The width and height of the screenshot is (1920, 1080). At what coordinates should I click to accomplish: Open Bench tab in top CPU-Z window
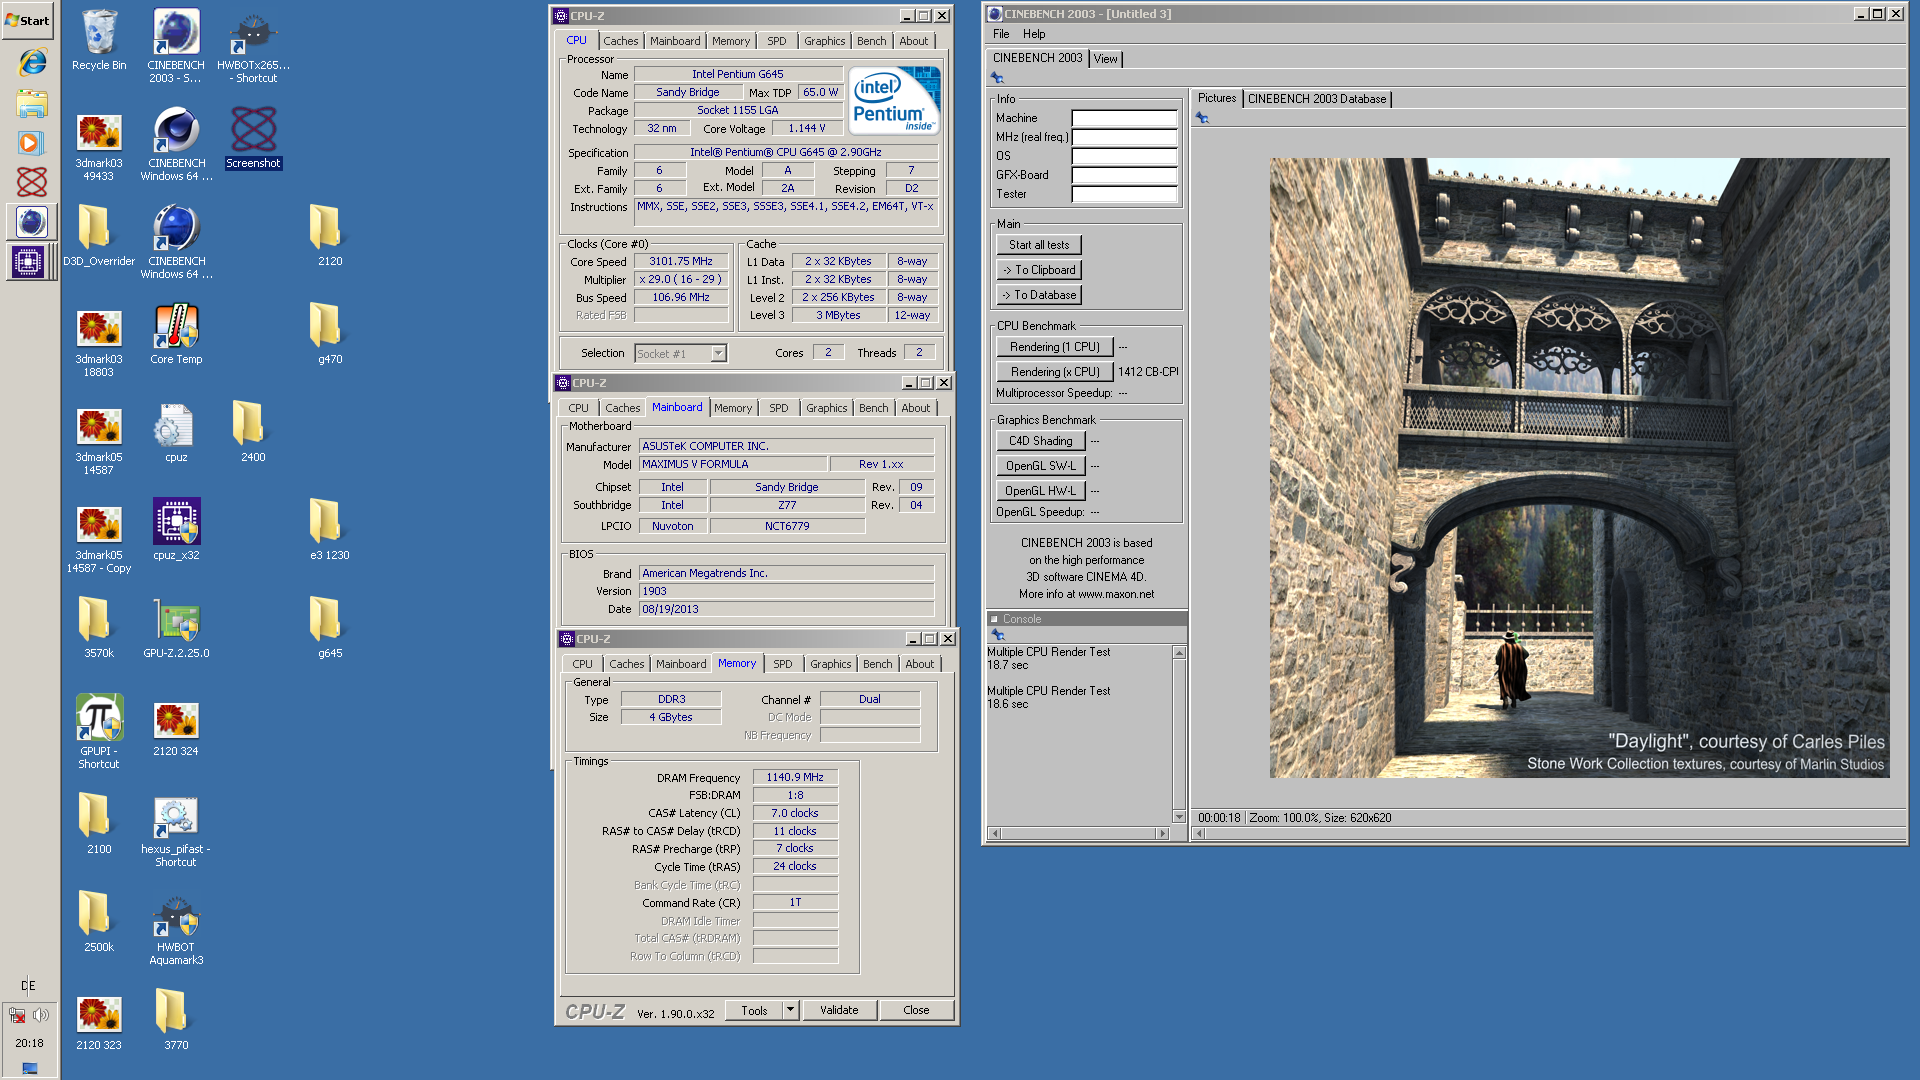(x=871, y=41)
